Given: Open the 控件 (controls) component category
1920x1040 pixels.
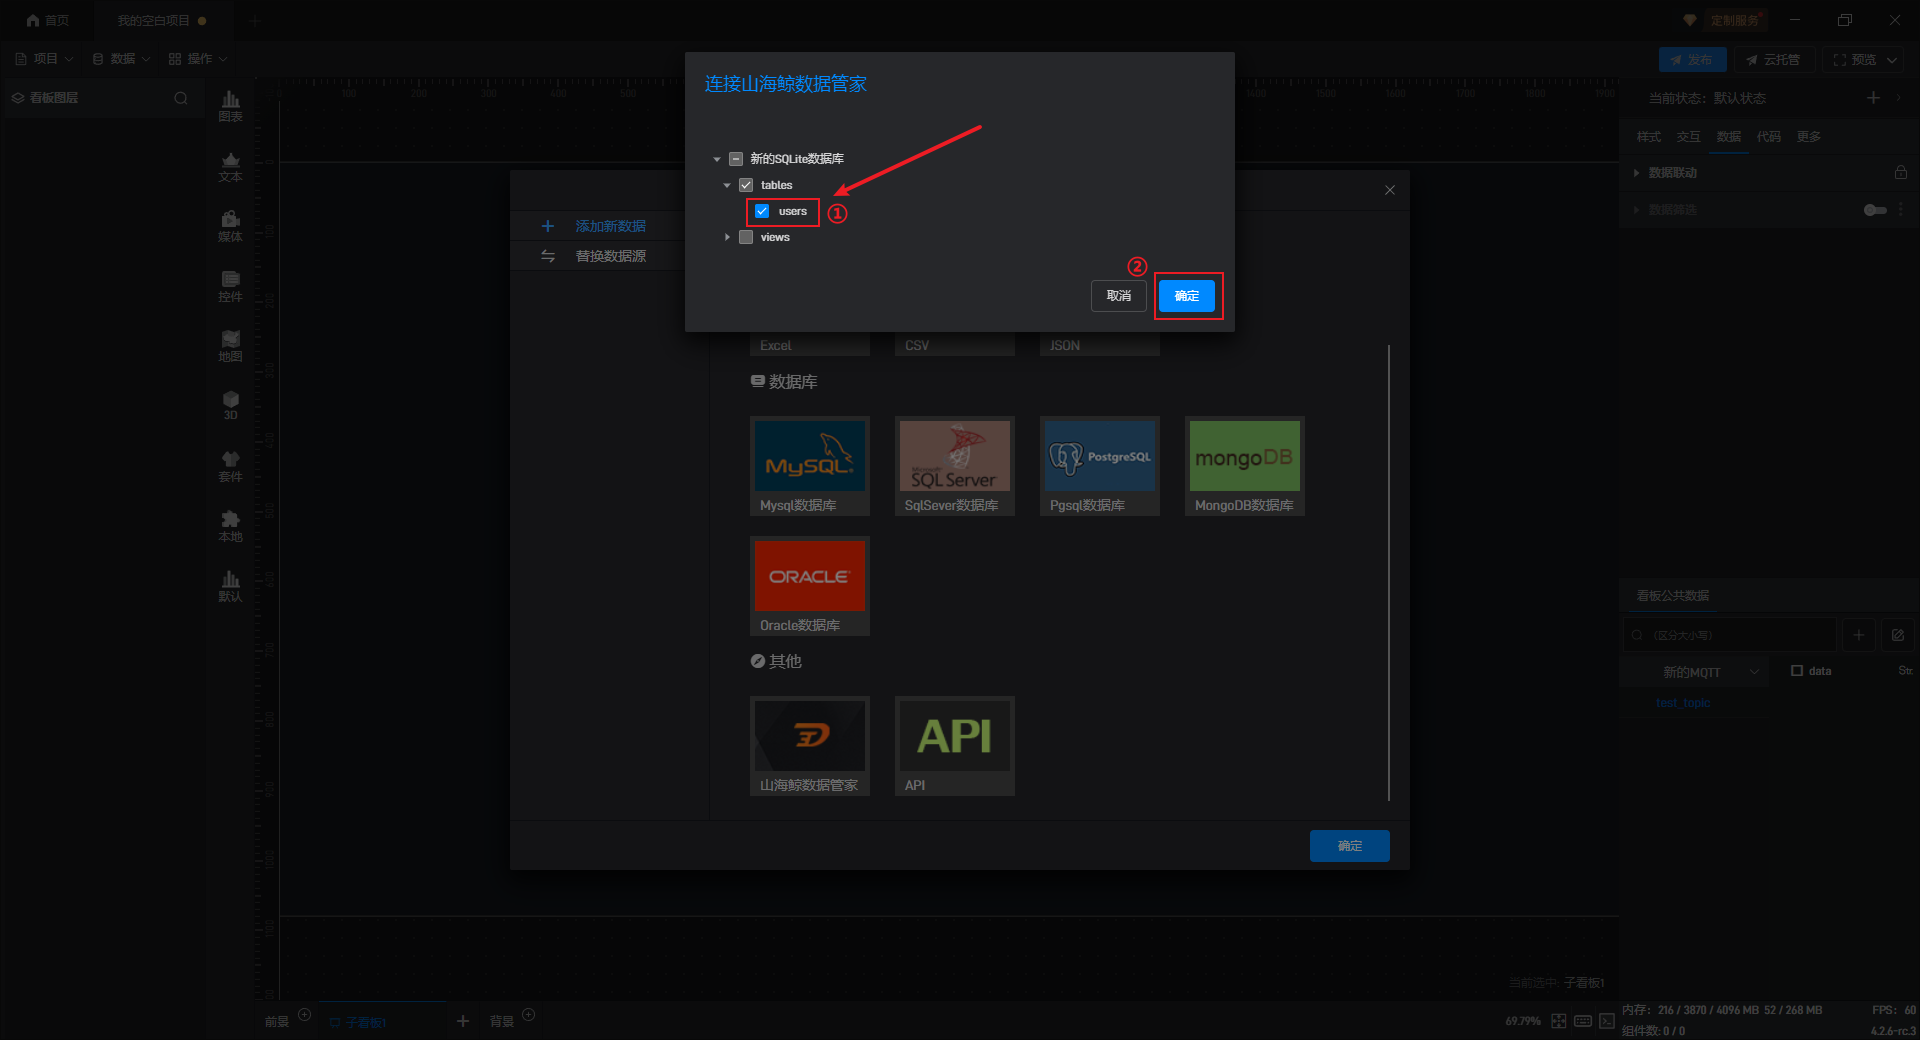Looking at the screenshot, I should tap(230, 286).
